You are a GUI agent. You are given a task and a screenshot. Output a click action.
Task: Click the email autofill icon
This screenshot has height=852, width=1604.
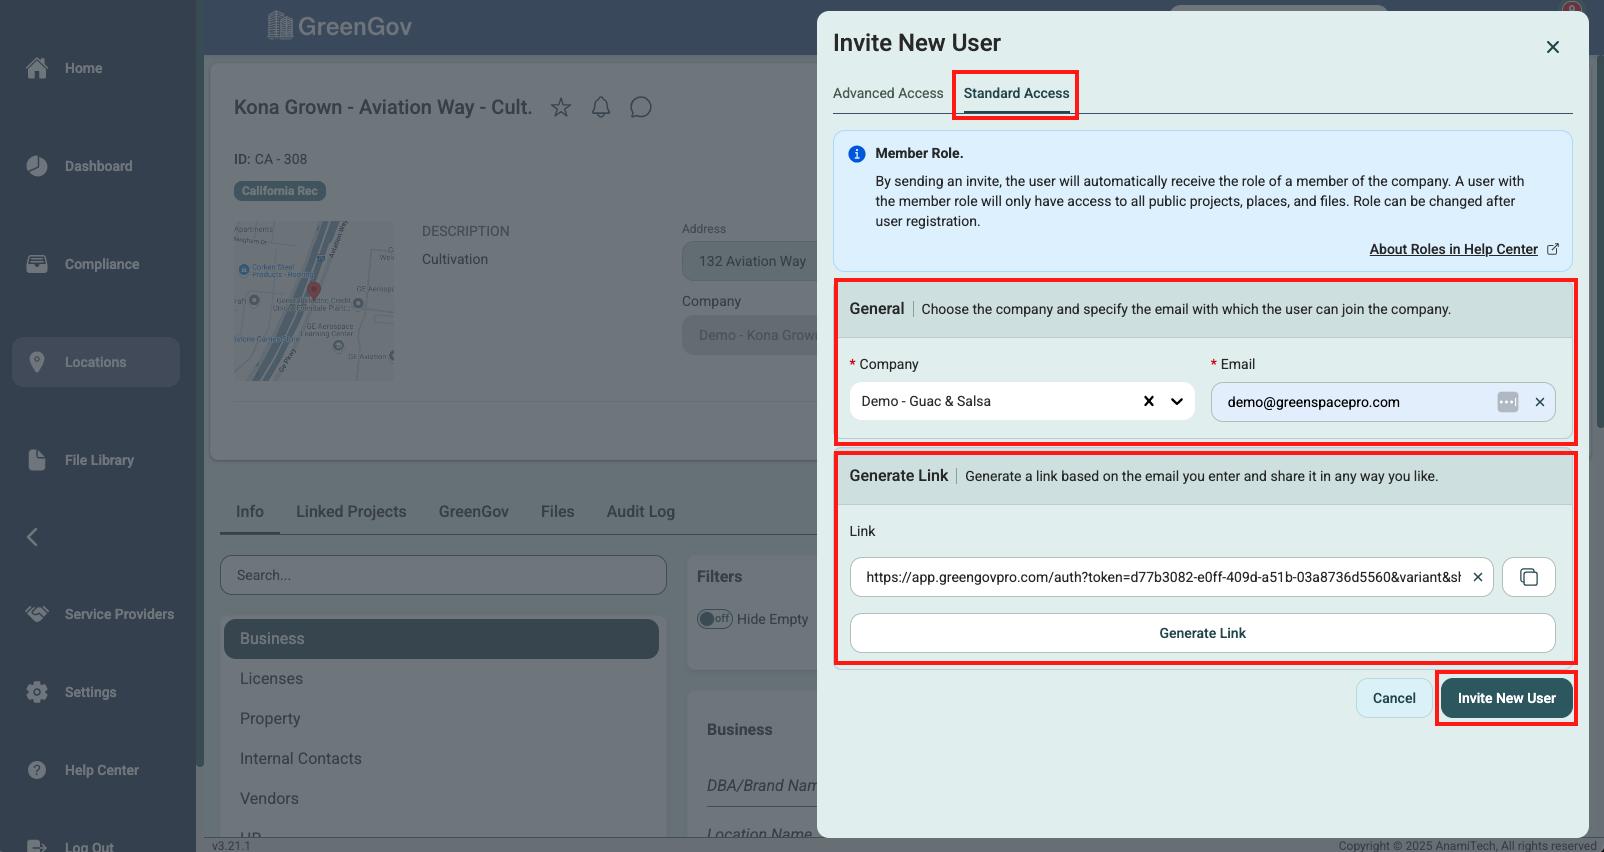click(x=1508, y=402)
